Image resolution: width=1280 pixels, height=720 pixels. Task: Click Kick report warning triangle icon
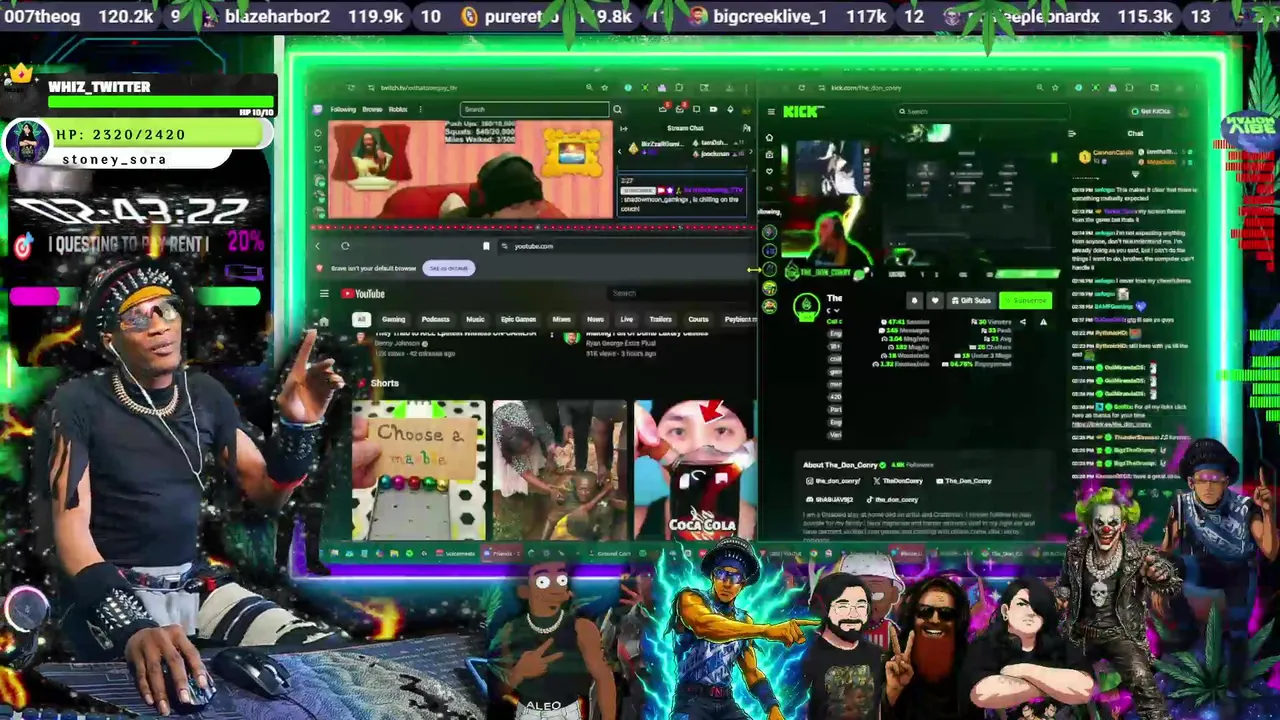click(1043, 322)
